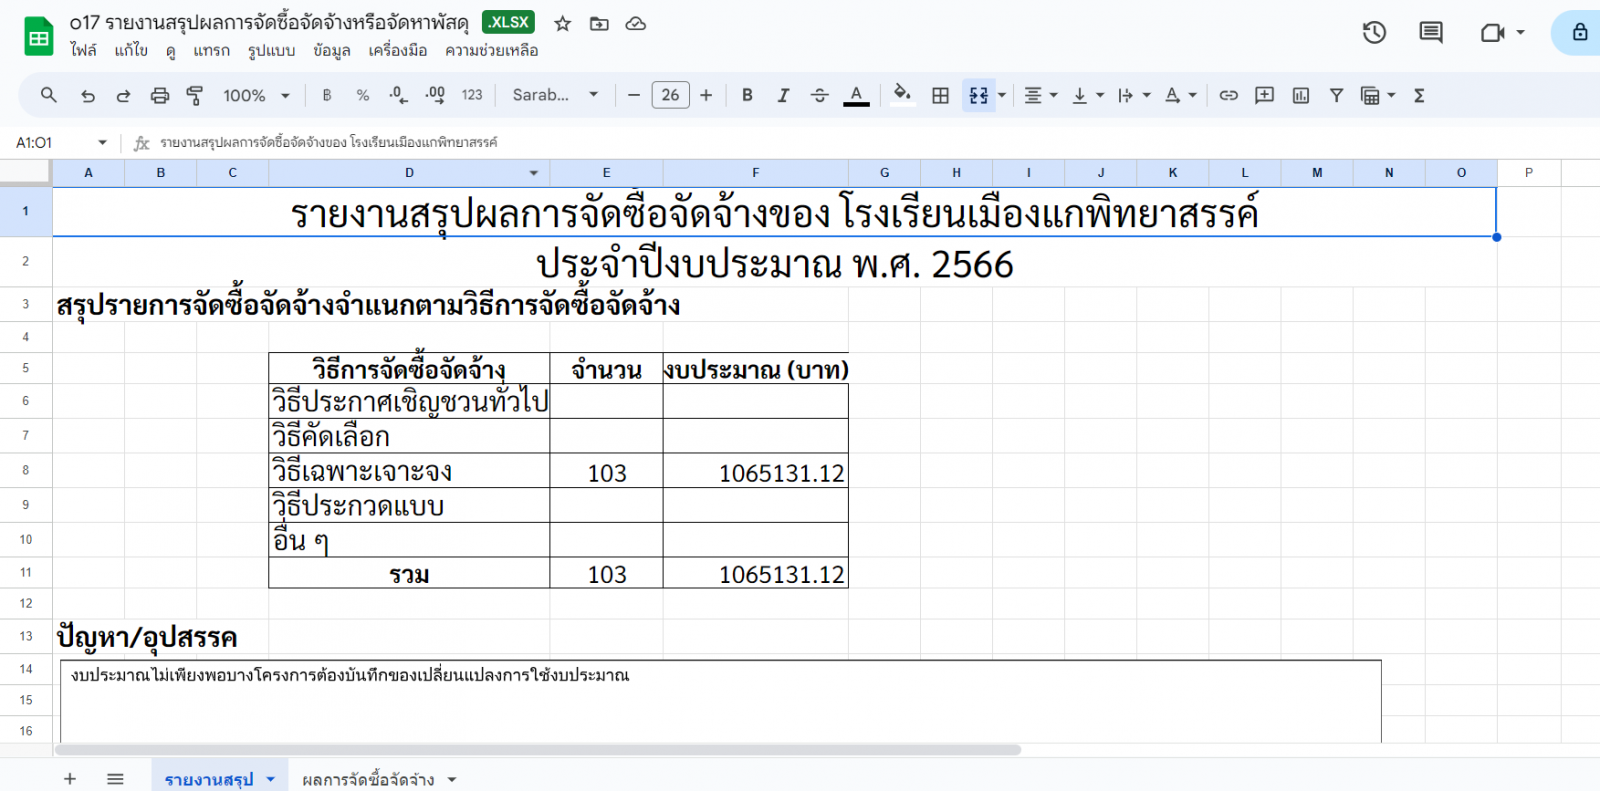This screenshot has width=1600, height=791.
Task: Open vertical align dropdown
Action: [1087, 95]
